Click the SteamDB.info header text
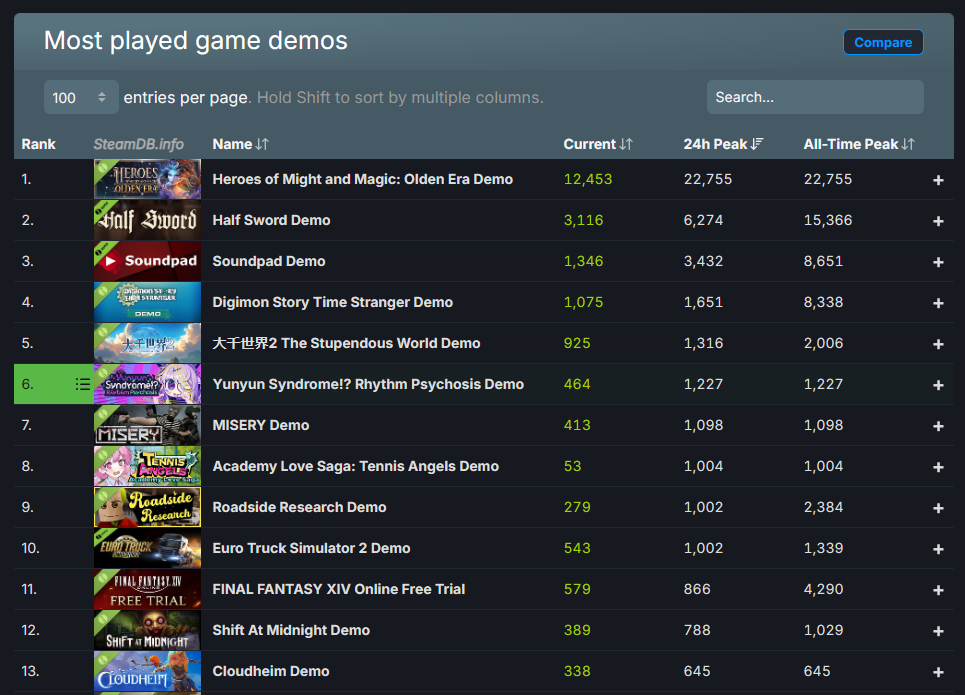The width and height of the screenshot is (965, 695). [x=138, y=144]
